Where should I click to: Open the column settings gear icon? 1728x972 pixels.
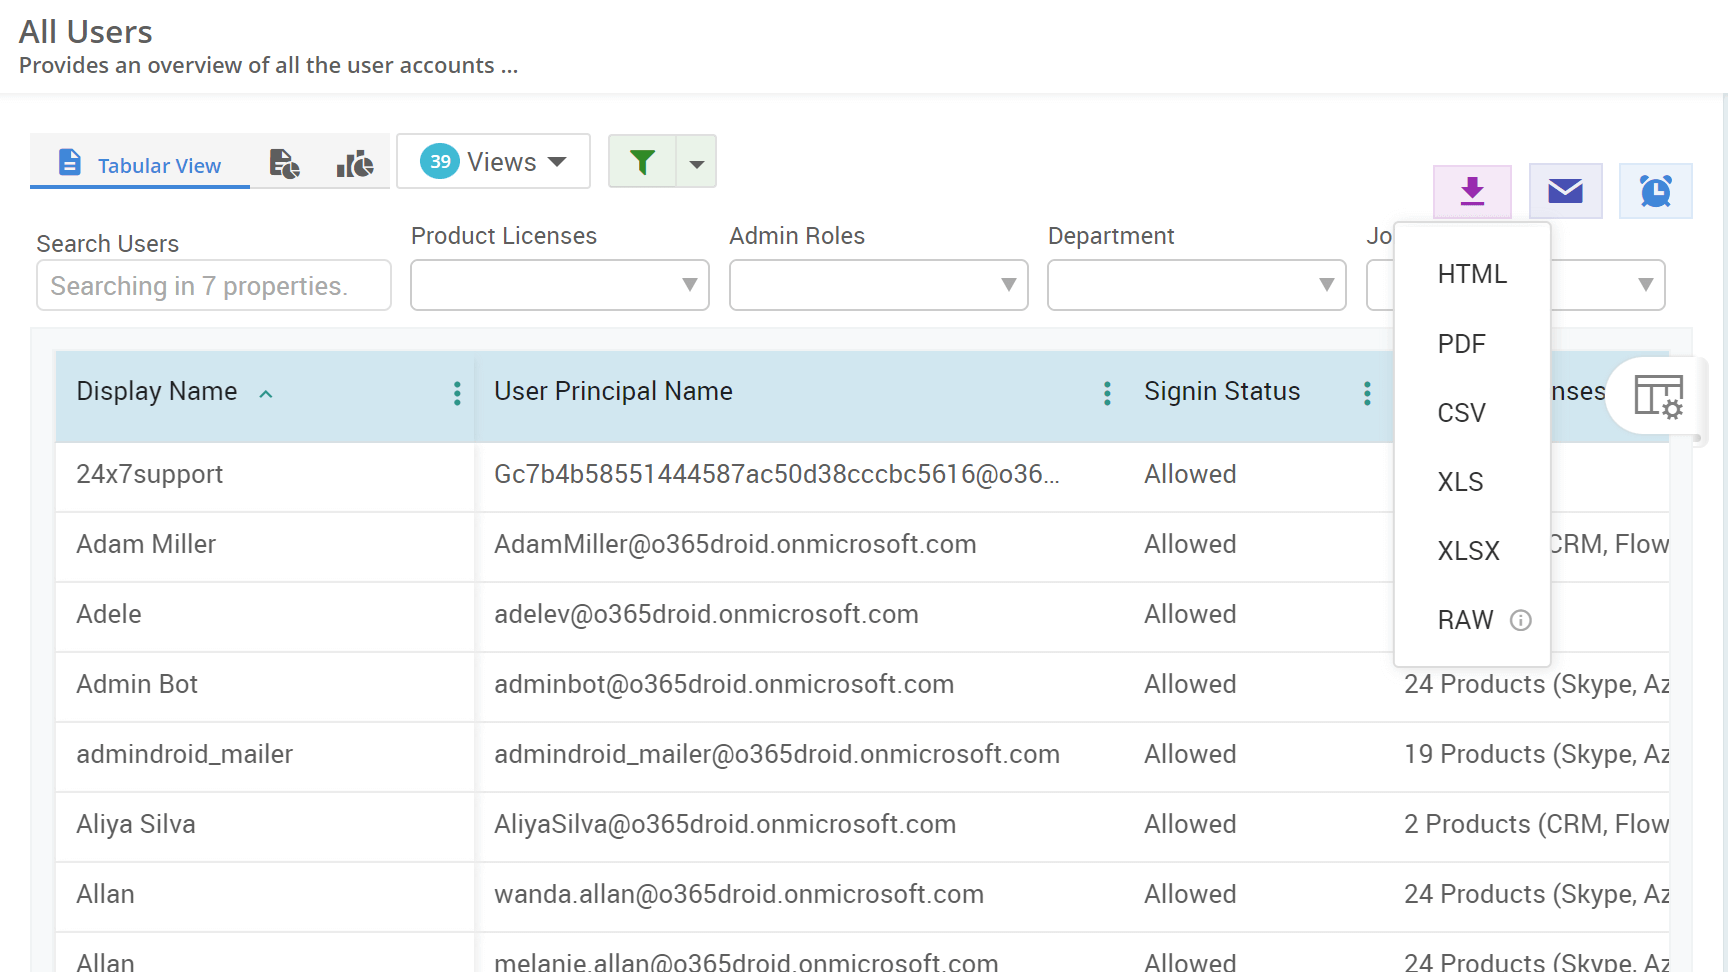click(x=1659, y=397)
